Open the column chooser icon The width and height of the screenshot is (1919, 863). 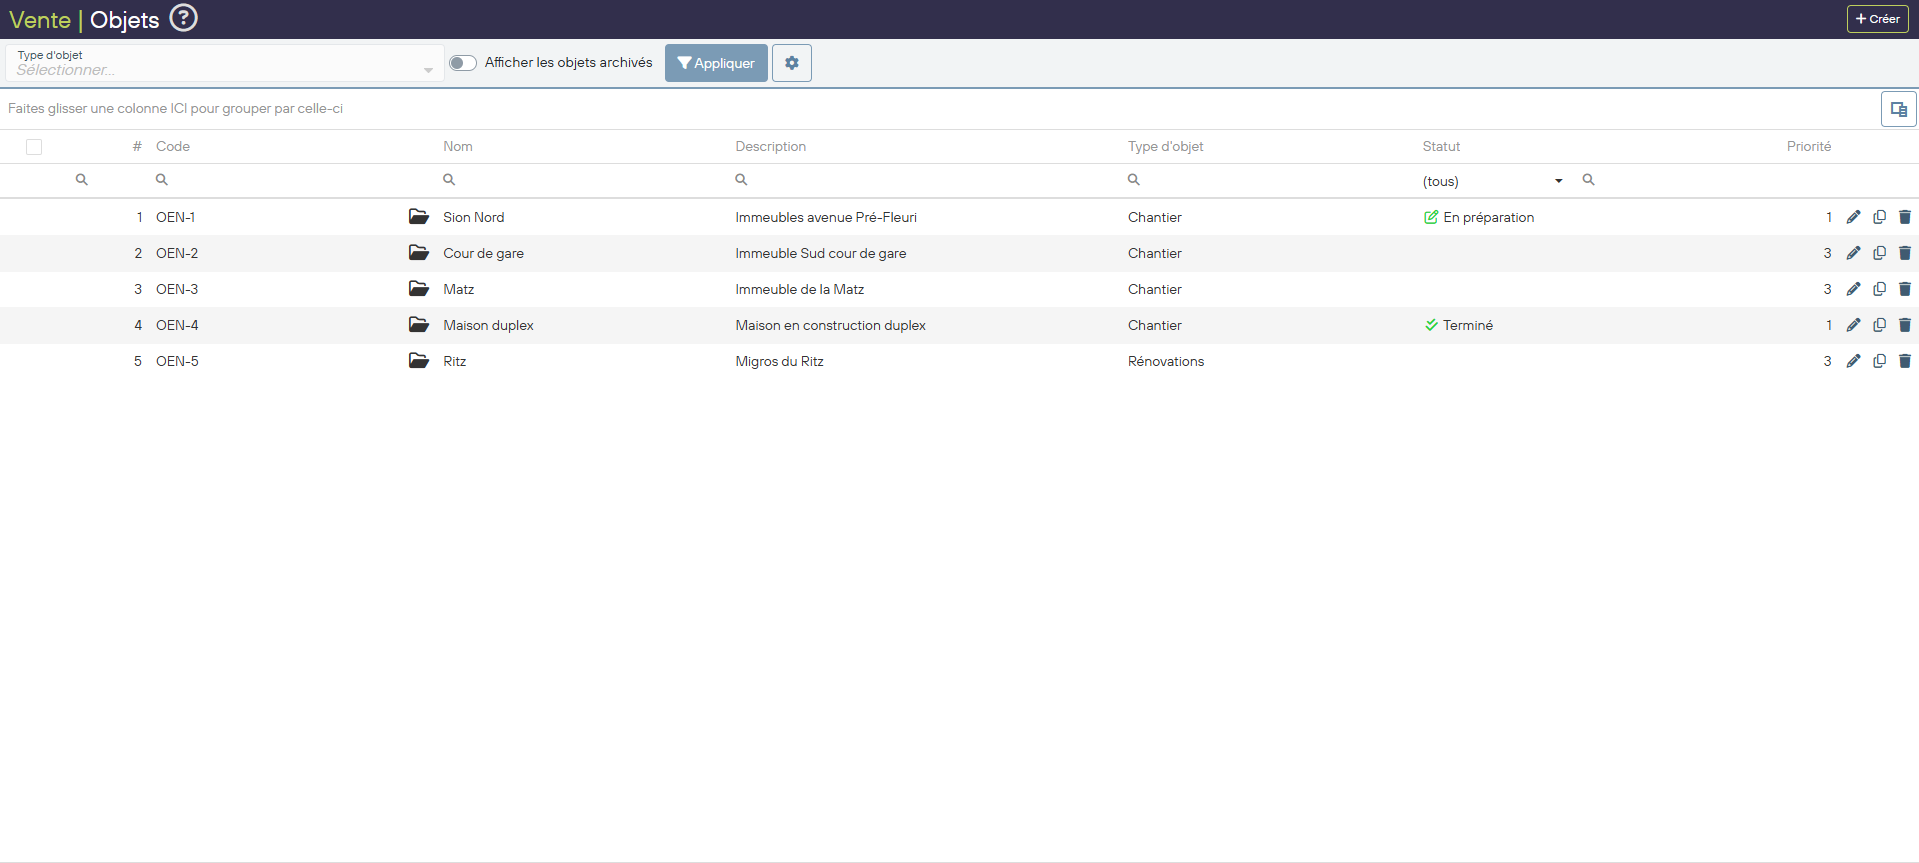click(1898, 109)
